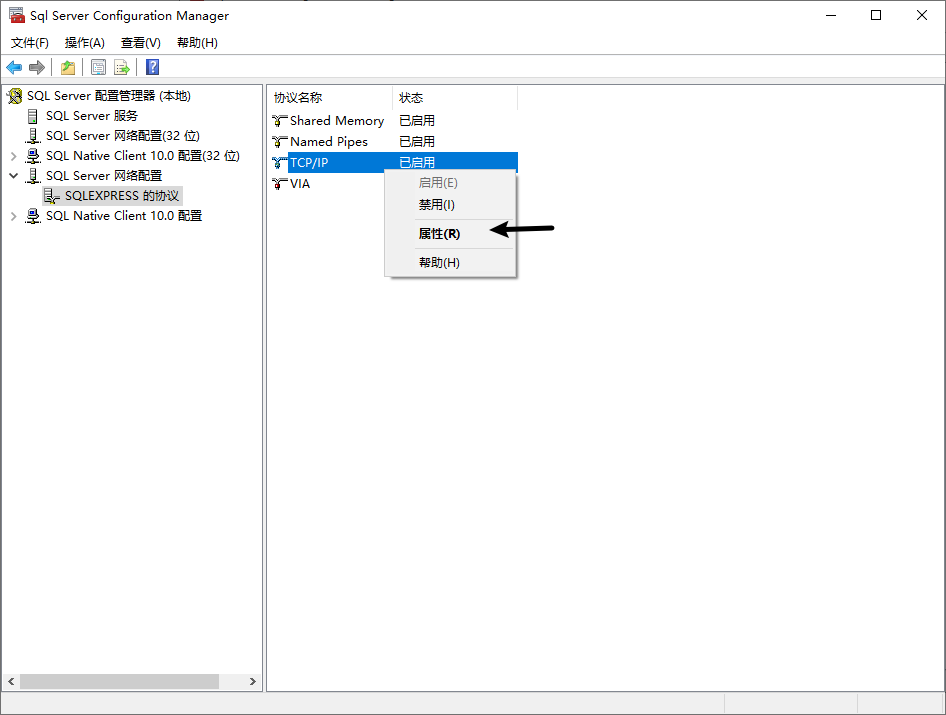Open the 文件(F) menu
Viewport: 946px width, 715px height.
[30, 43]
